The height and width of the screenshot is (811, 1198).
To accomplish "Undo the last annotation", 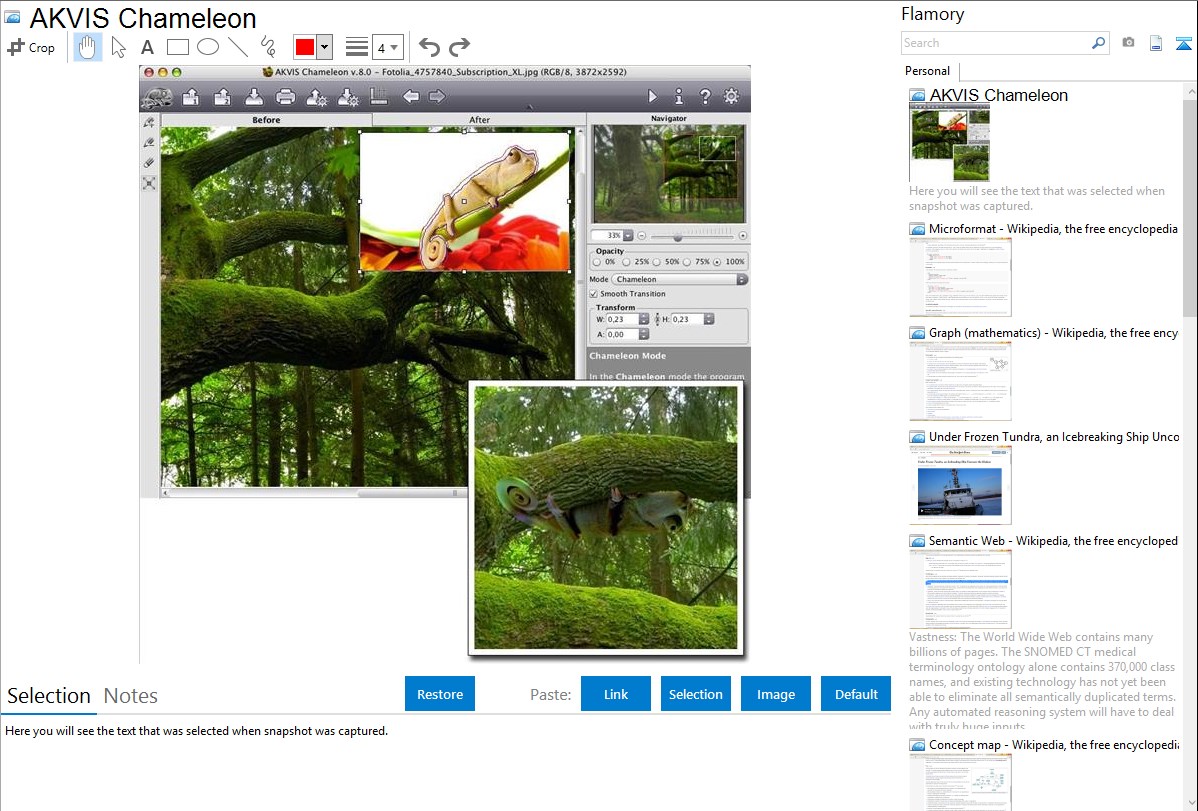I will coord(429,47).
